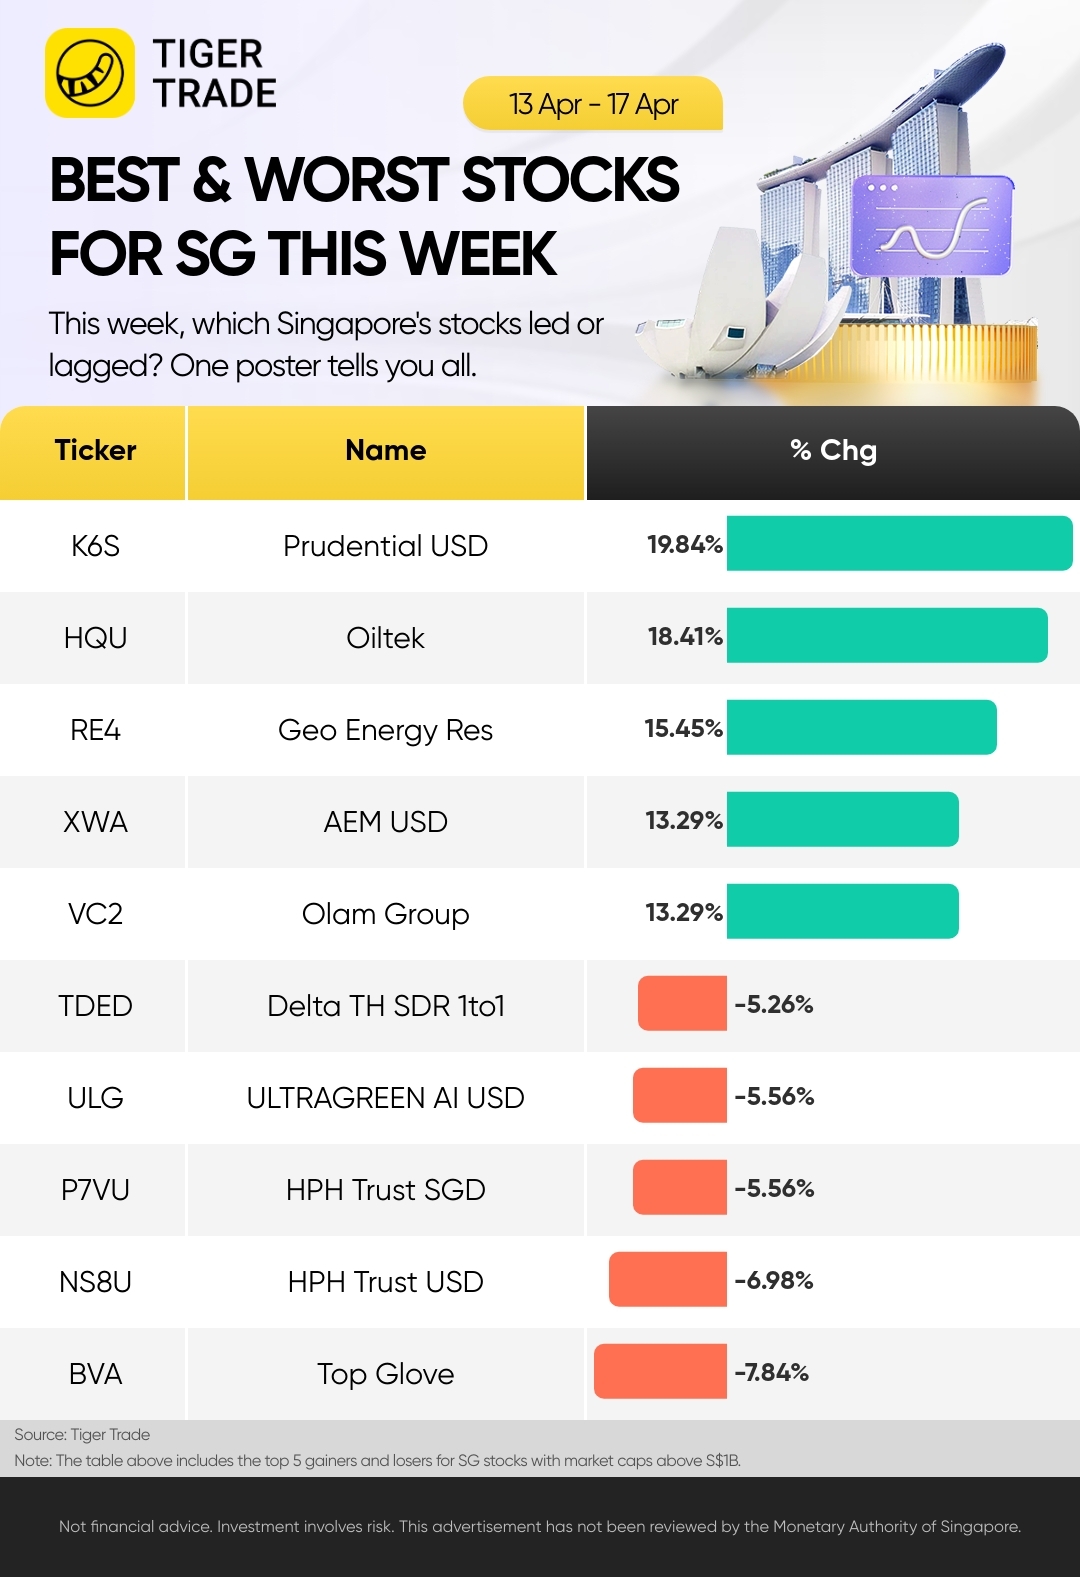Select the TDED ticker cell
The height and width of the screenshot is (1577, 1080).
[x=95, y=1006]
